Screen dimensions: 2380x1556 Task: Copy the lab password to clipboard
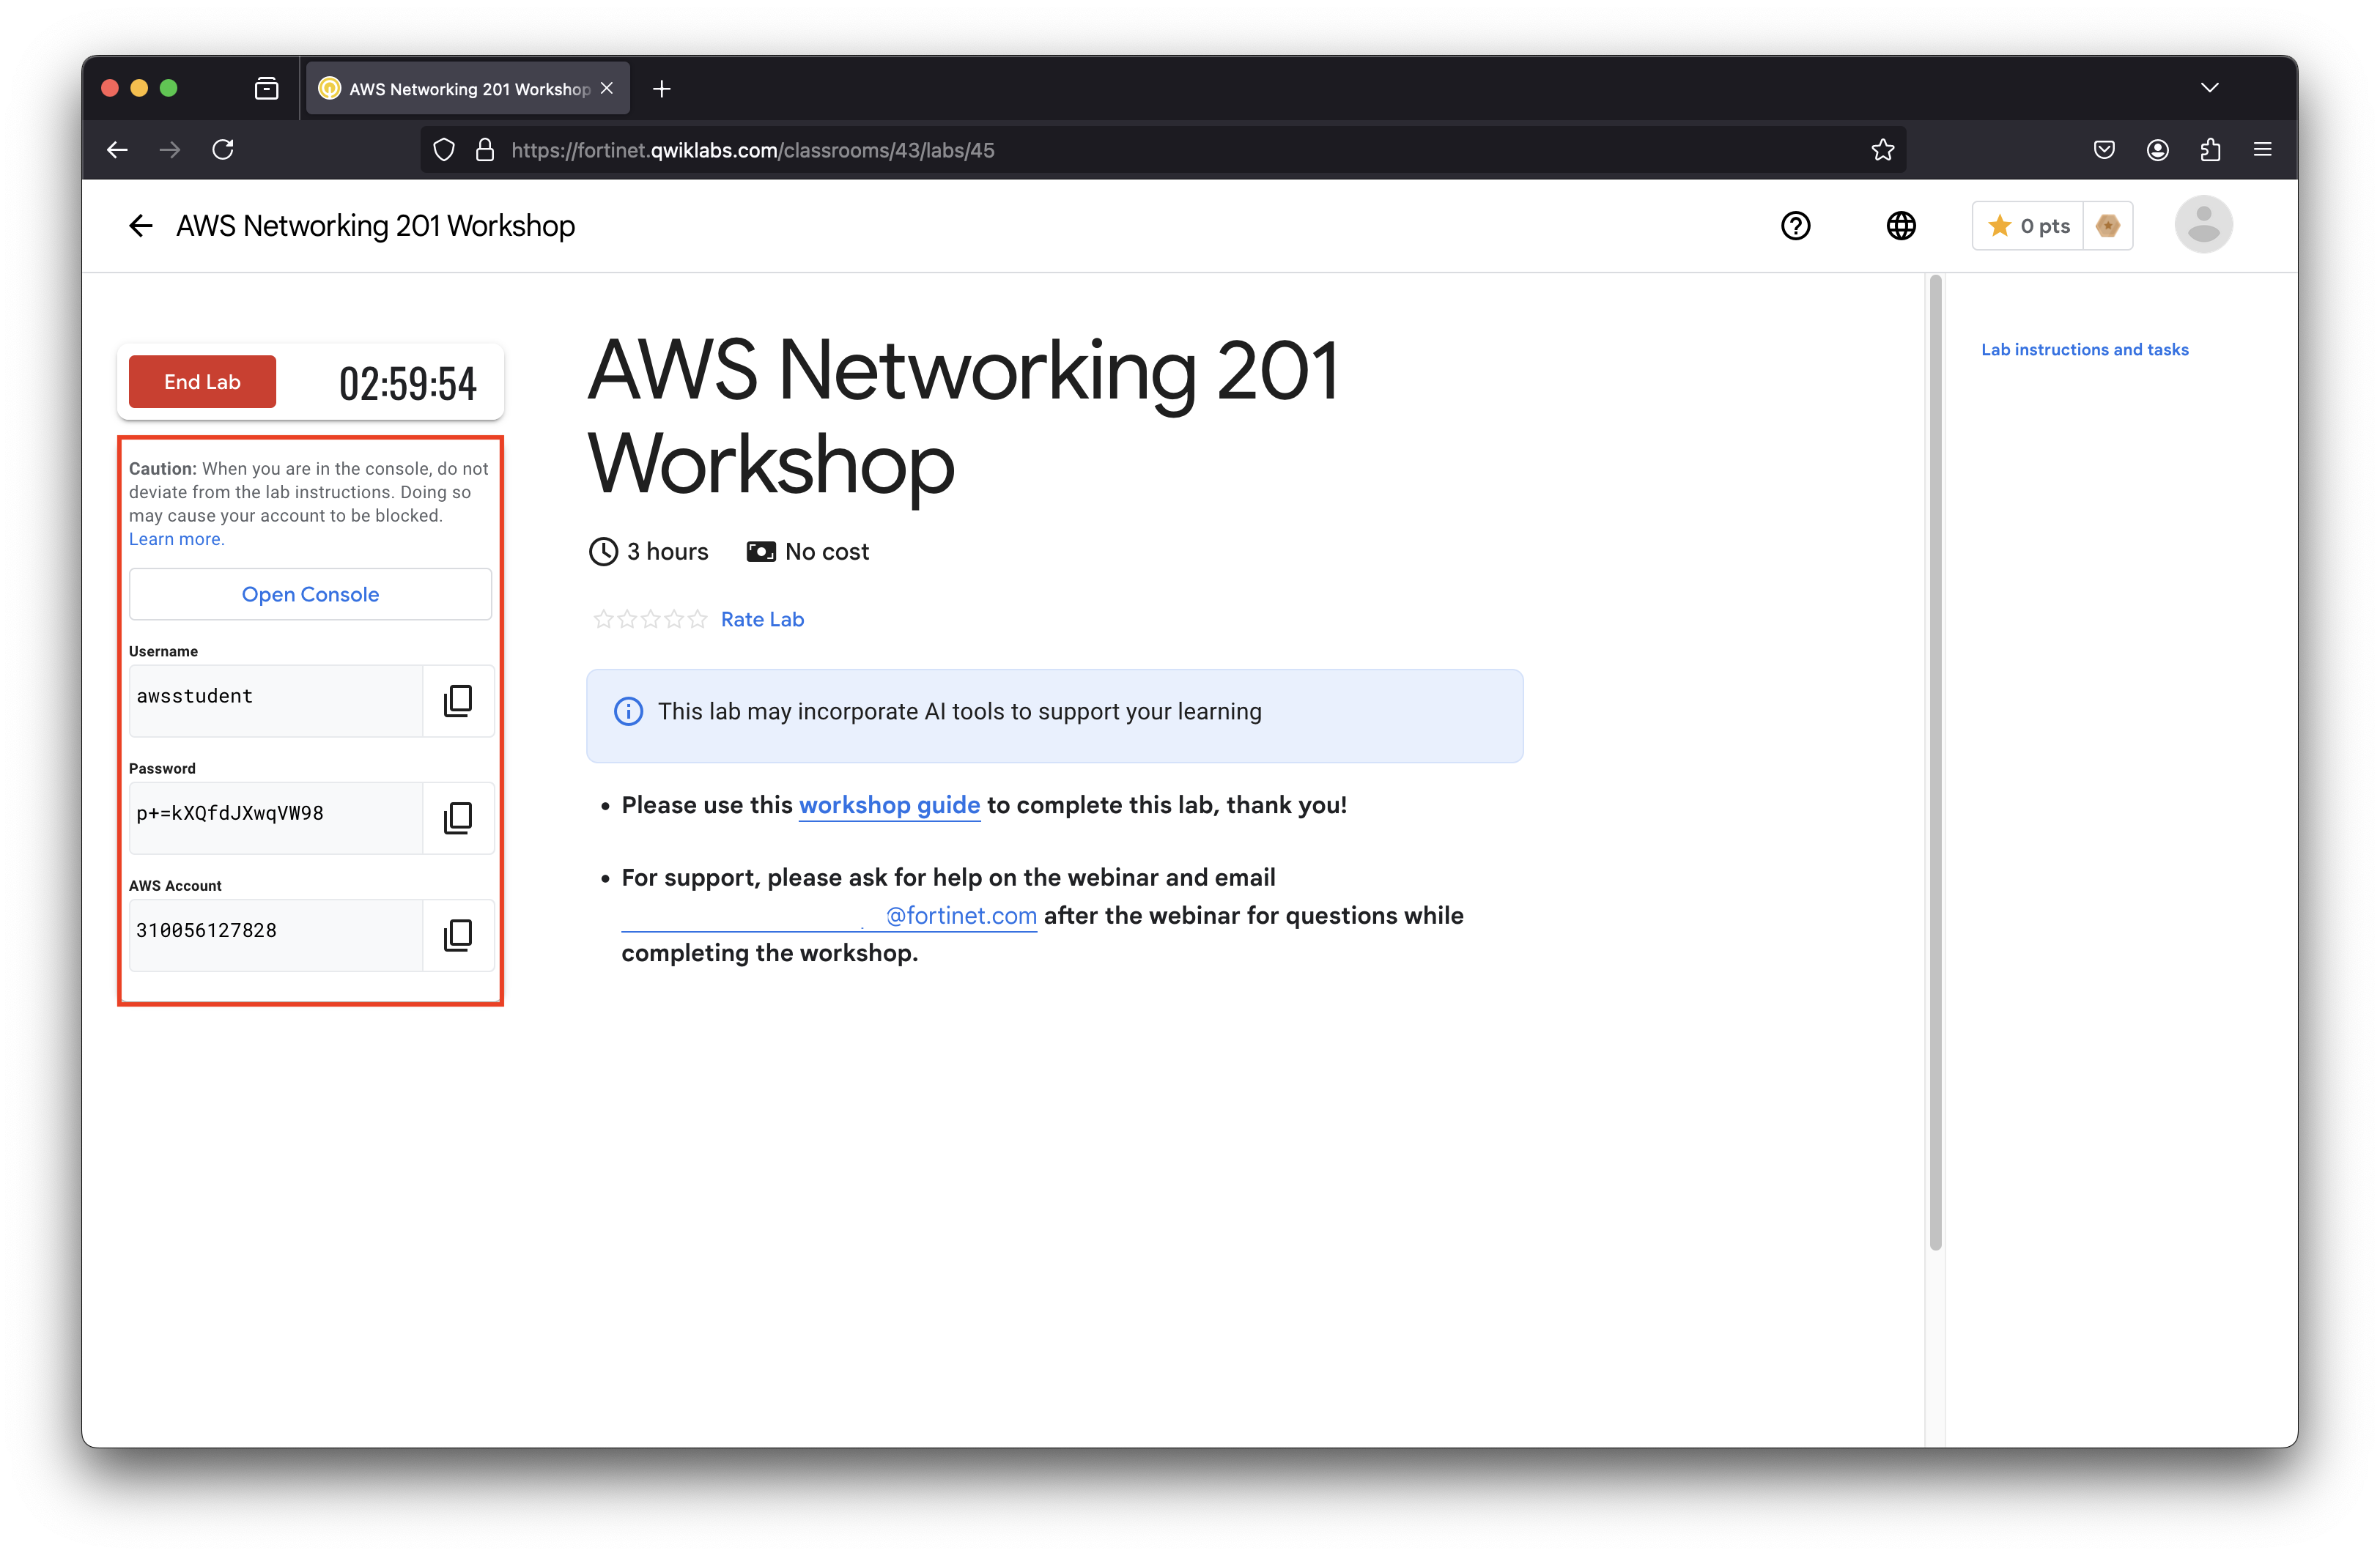(x=458, y=817)
